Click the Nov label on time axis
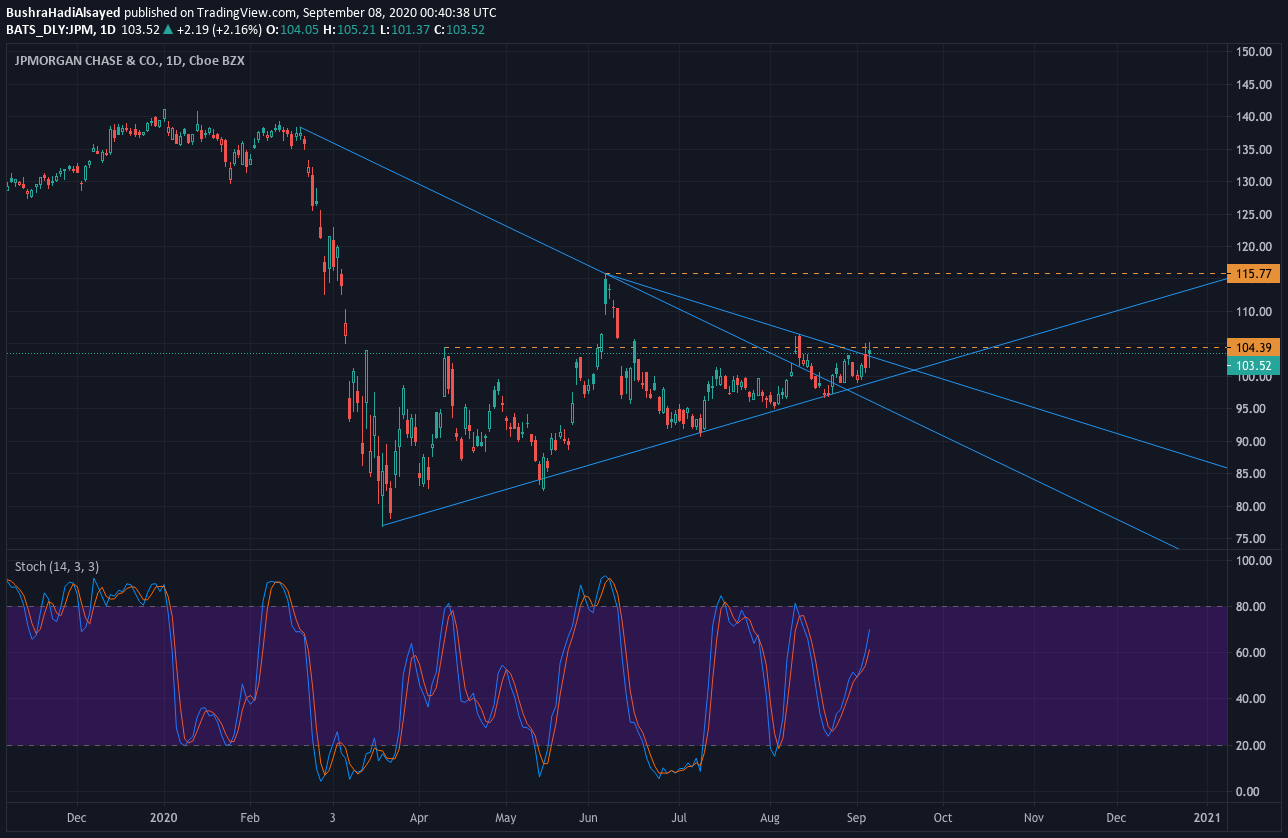Viewport: 1288px width, 838px height. pyautogui.click(x=1034, y=817)
